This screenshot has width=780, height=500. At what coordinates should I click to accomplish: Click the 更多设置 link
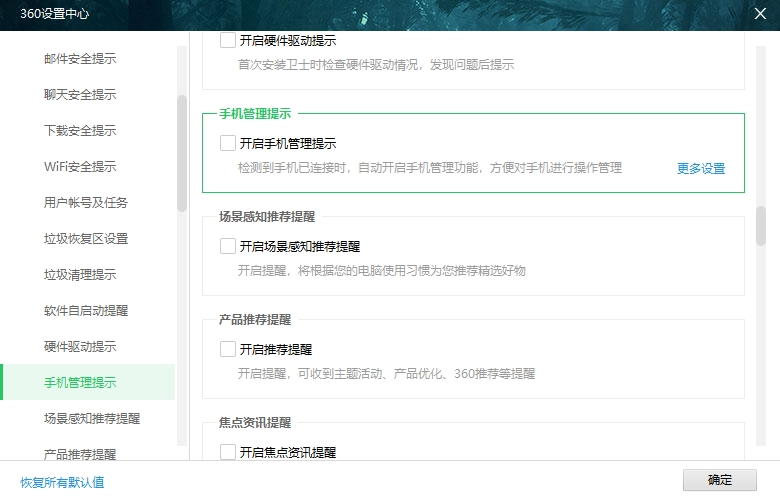(x=701, y=169)
